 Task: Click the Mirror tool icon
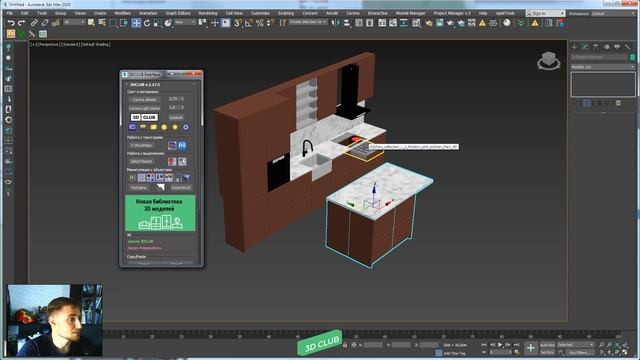336,23
